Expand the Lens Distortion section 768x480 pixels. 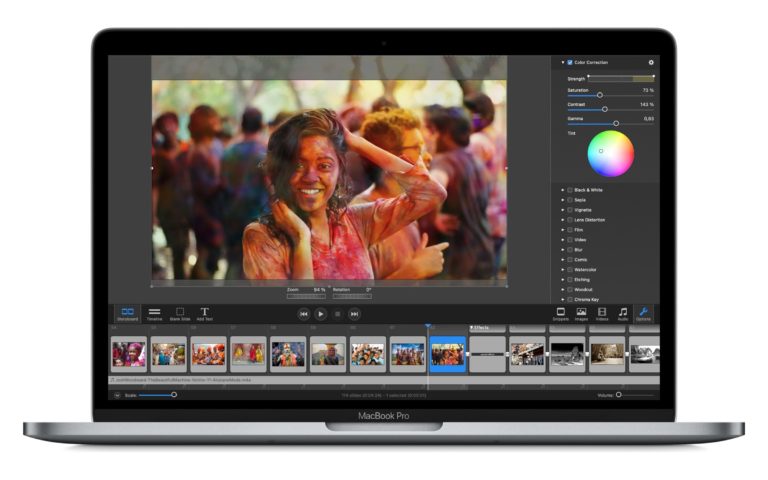pos(563,220)
